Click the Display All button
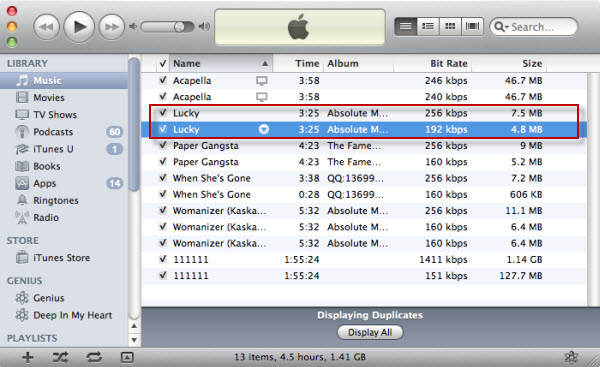 pyautogui.click(x=370, y=332)
